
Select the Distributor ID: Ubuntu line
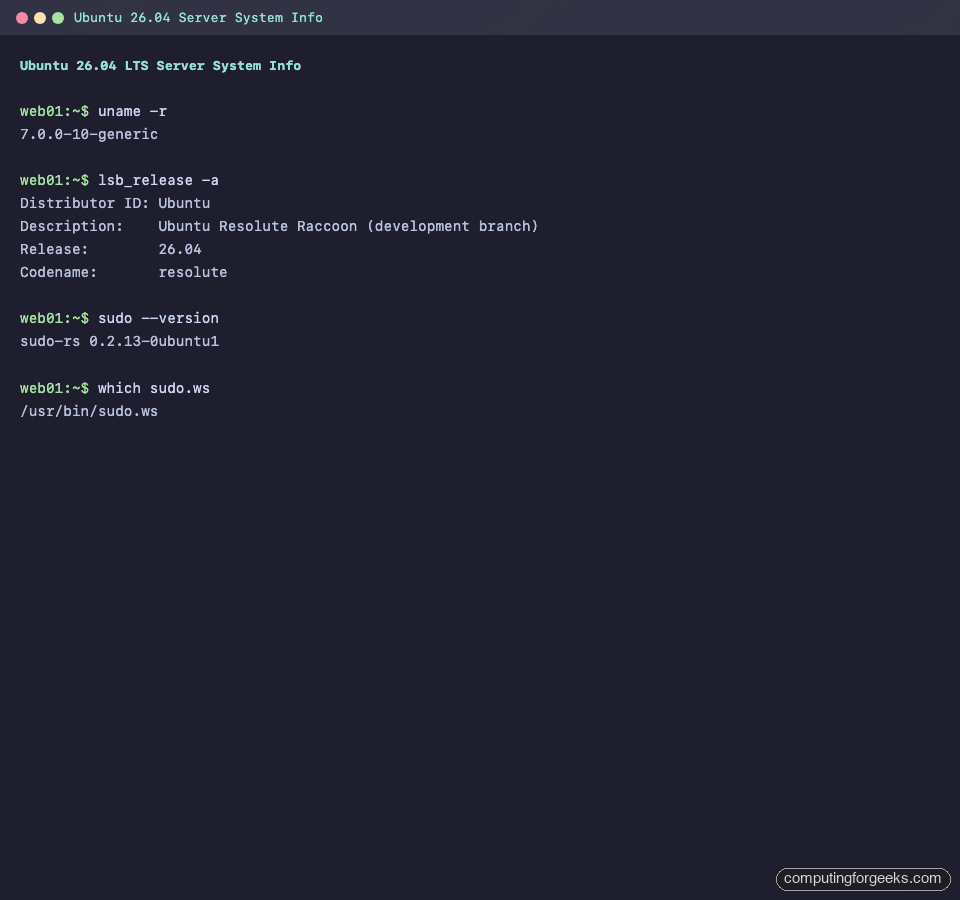tap(115, 203)
